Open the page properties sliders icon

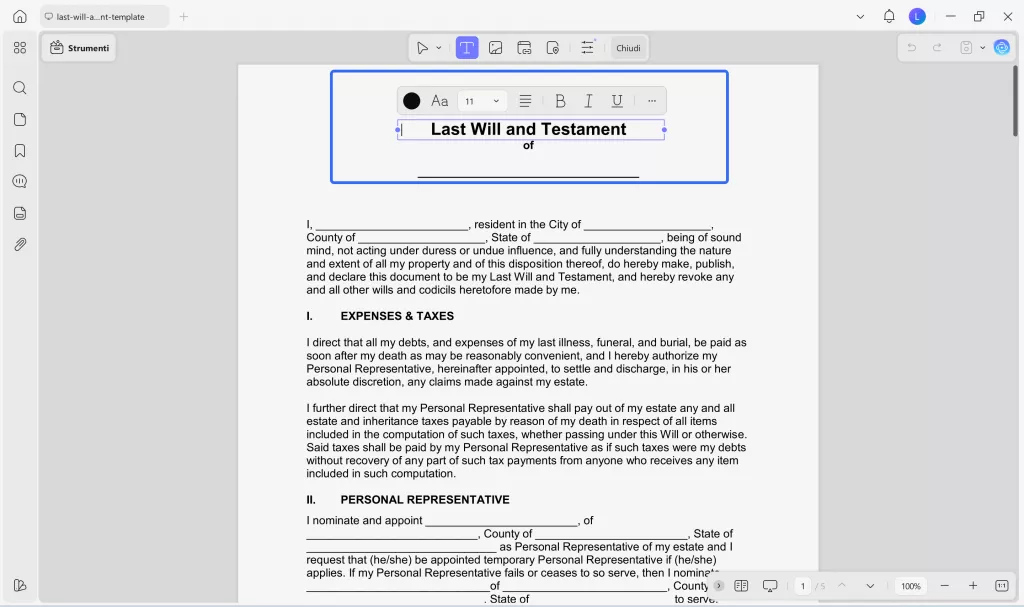click(586, 47)
